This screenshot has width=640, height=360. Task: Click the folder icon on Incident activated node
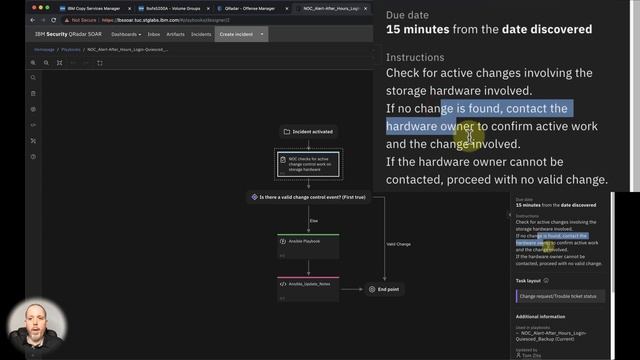click(287, 132)
